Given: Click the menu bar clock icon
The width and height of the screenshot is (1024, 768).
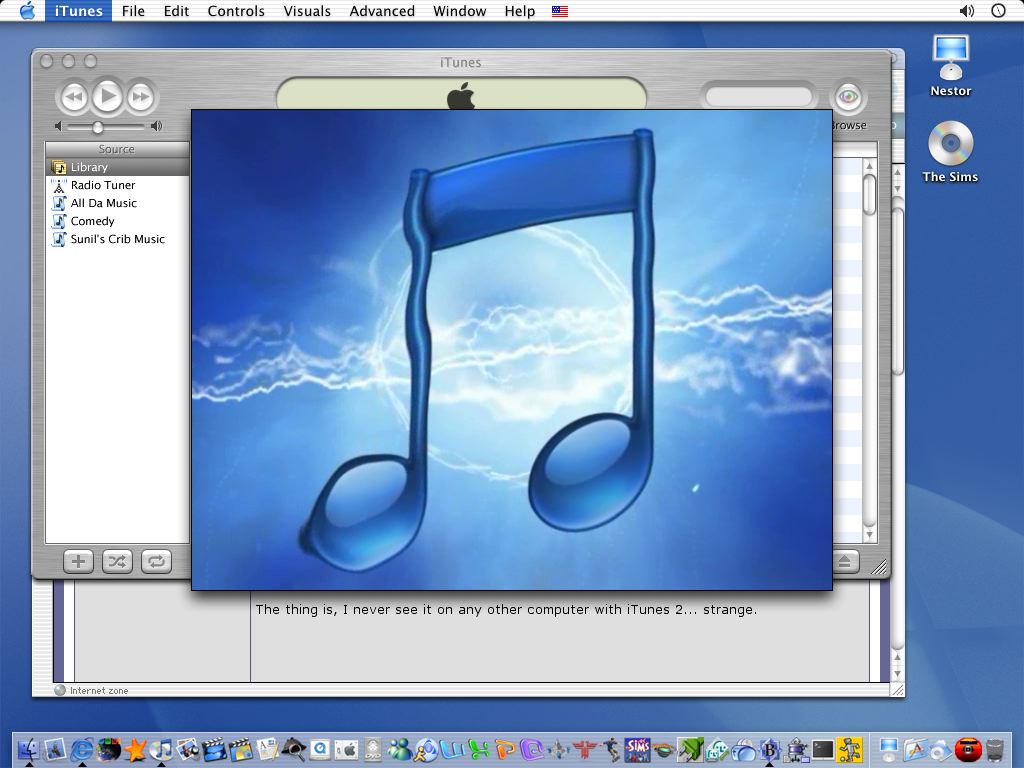Looking at the screenshot, I should tap(999, 11).
